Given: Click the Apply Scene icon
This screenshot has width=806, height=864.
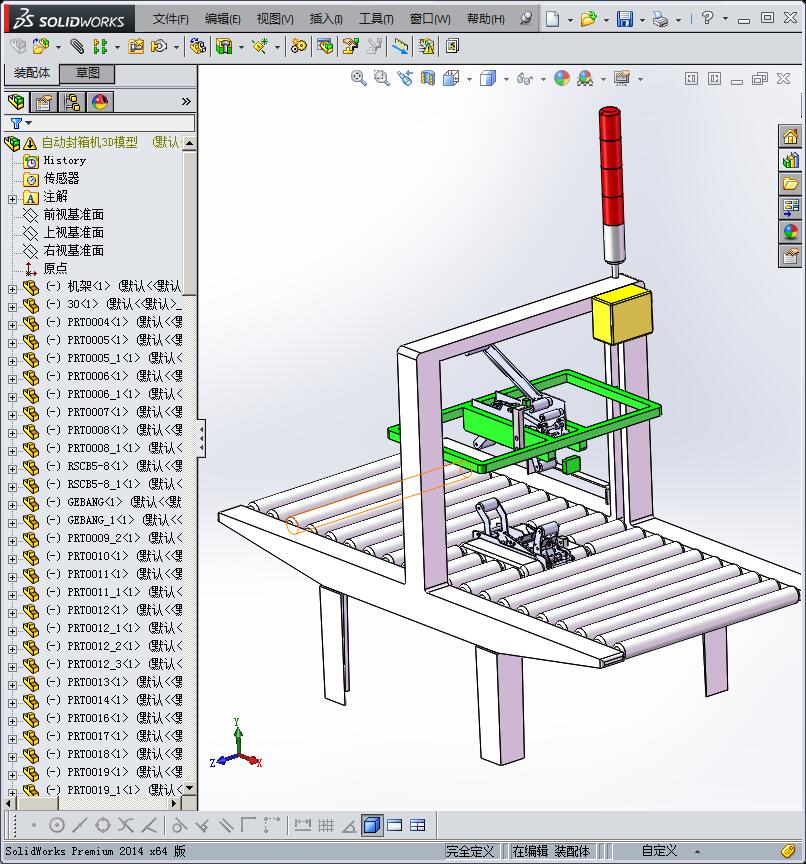Looking at the screenshot, I should coord(585,78).
